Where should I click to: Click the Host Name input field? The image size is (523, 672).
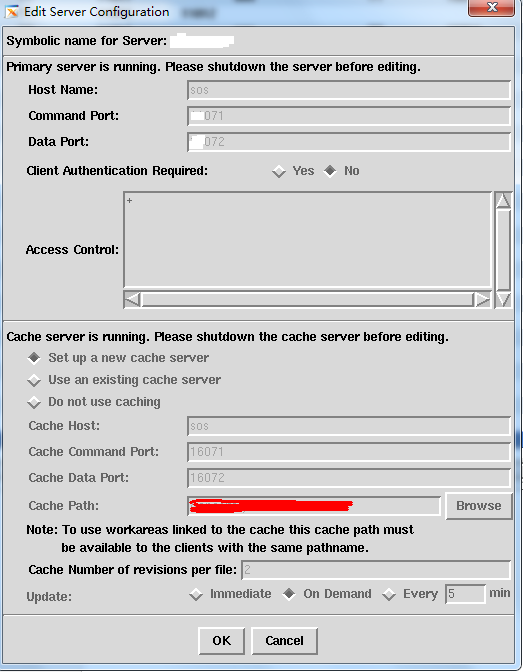(349, 90)
